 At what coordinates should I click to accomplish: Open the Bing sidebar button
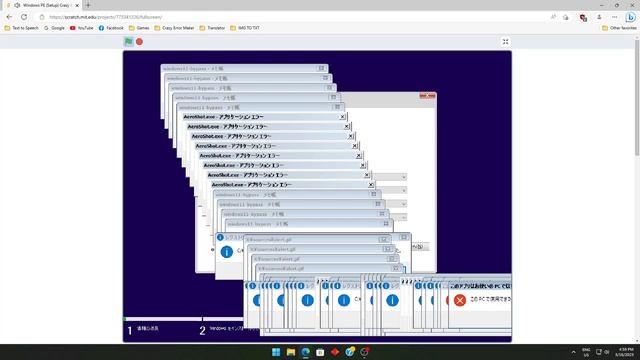point(631,17)
